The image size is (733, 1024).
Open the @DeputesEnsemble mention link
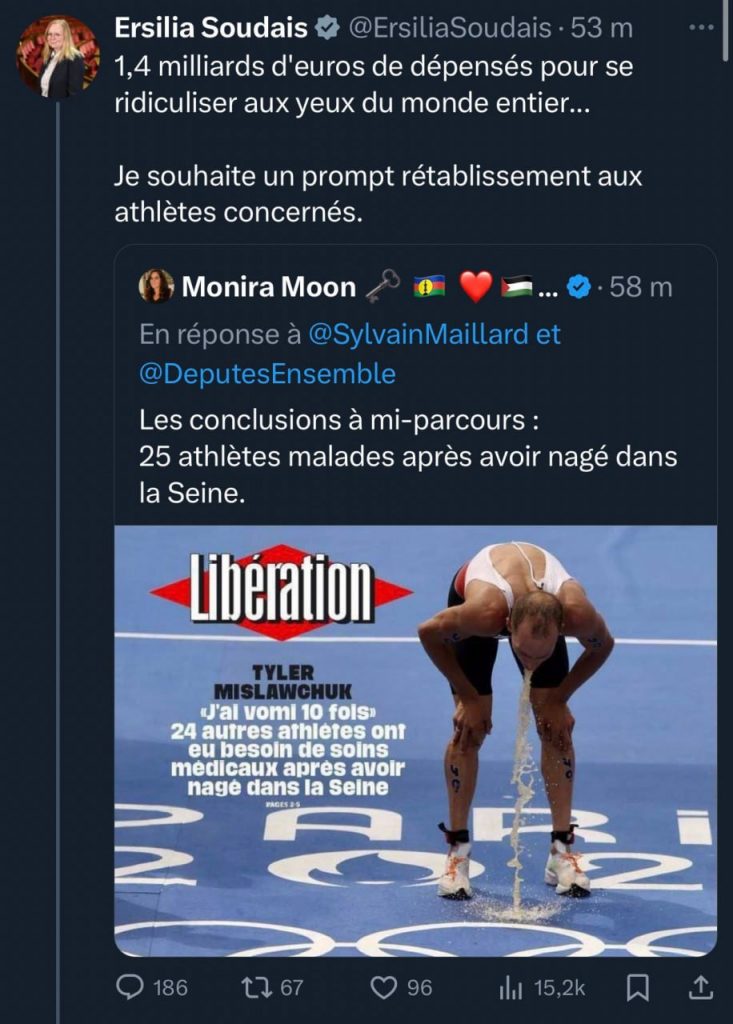tap(267, 374)
